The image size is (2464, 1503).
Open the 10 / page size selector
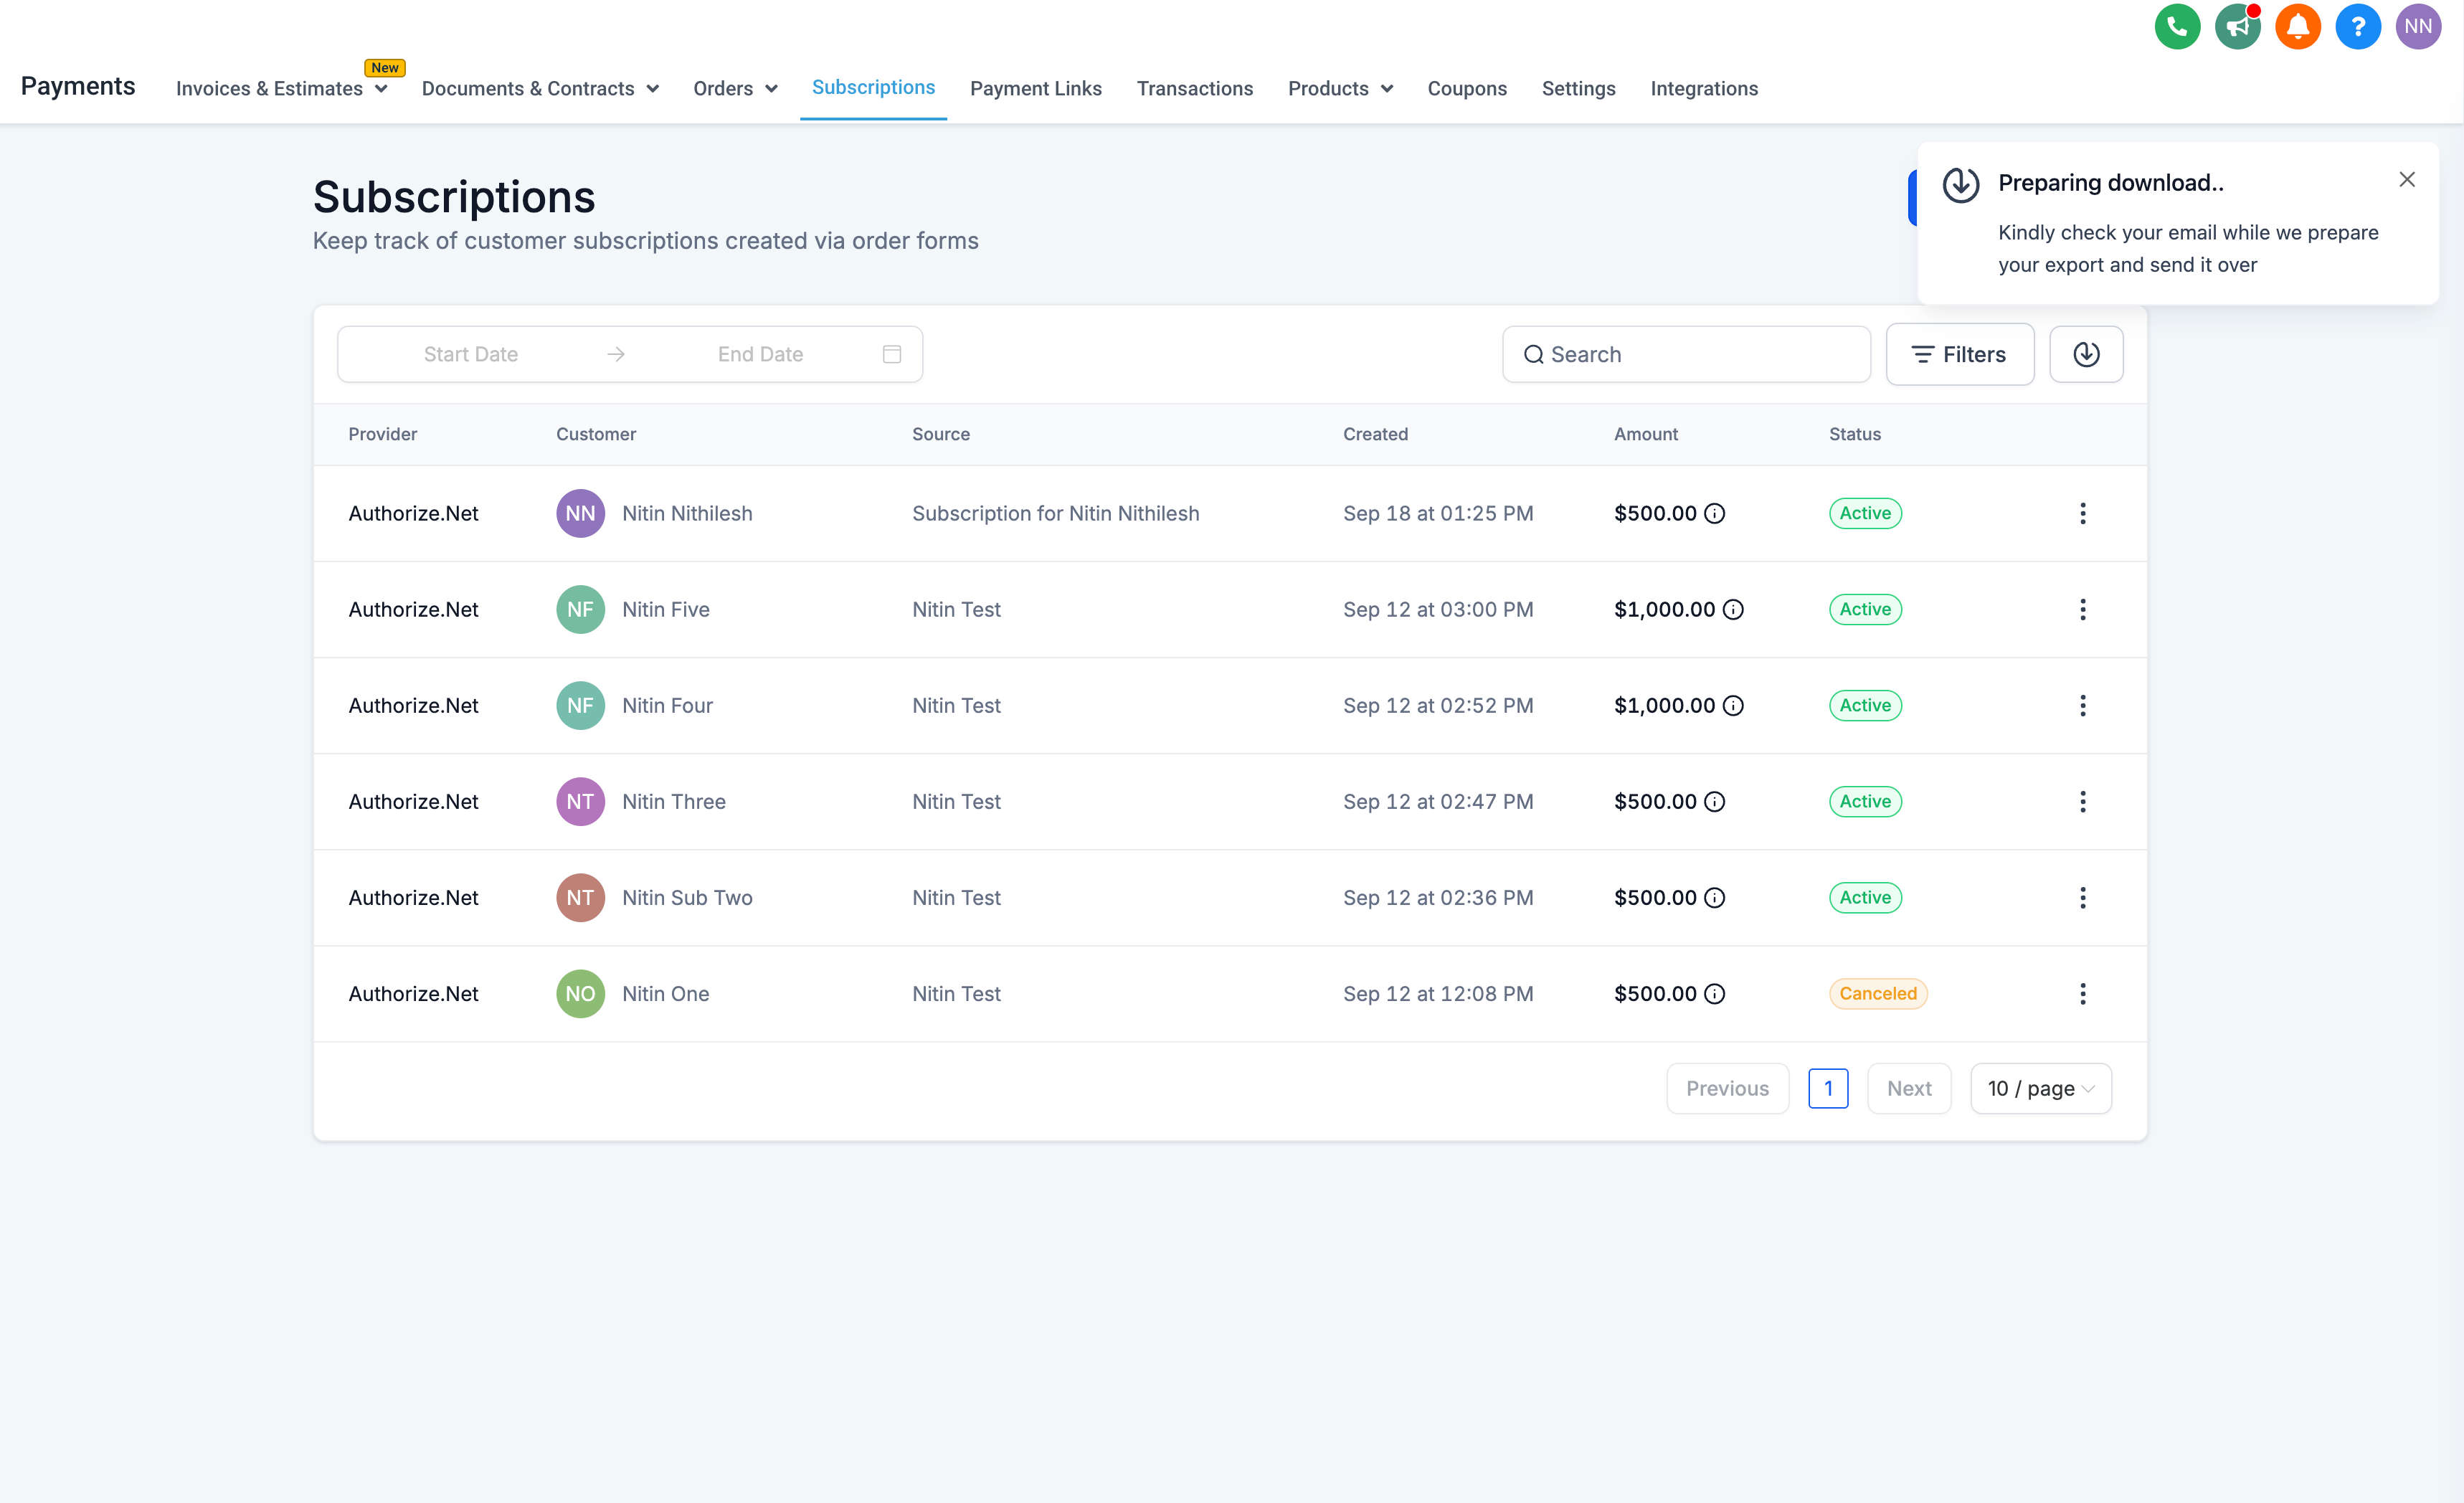tap(2040, 1089)
